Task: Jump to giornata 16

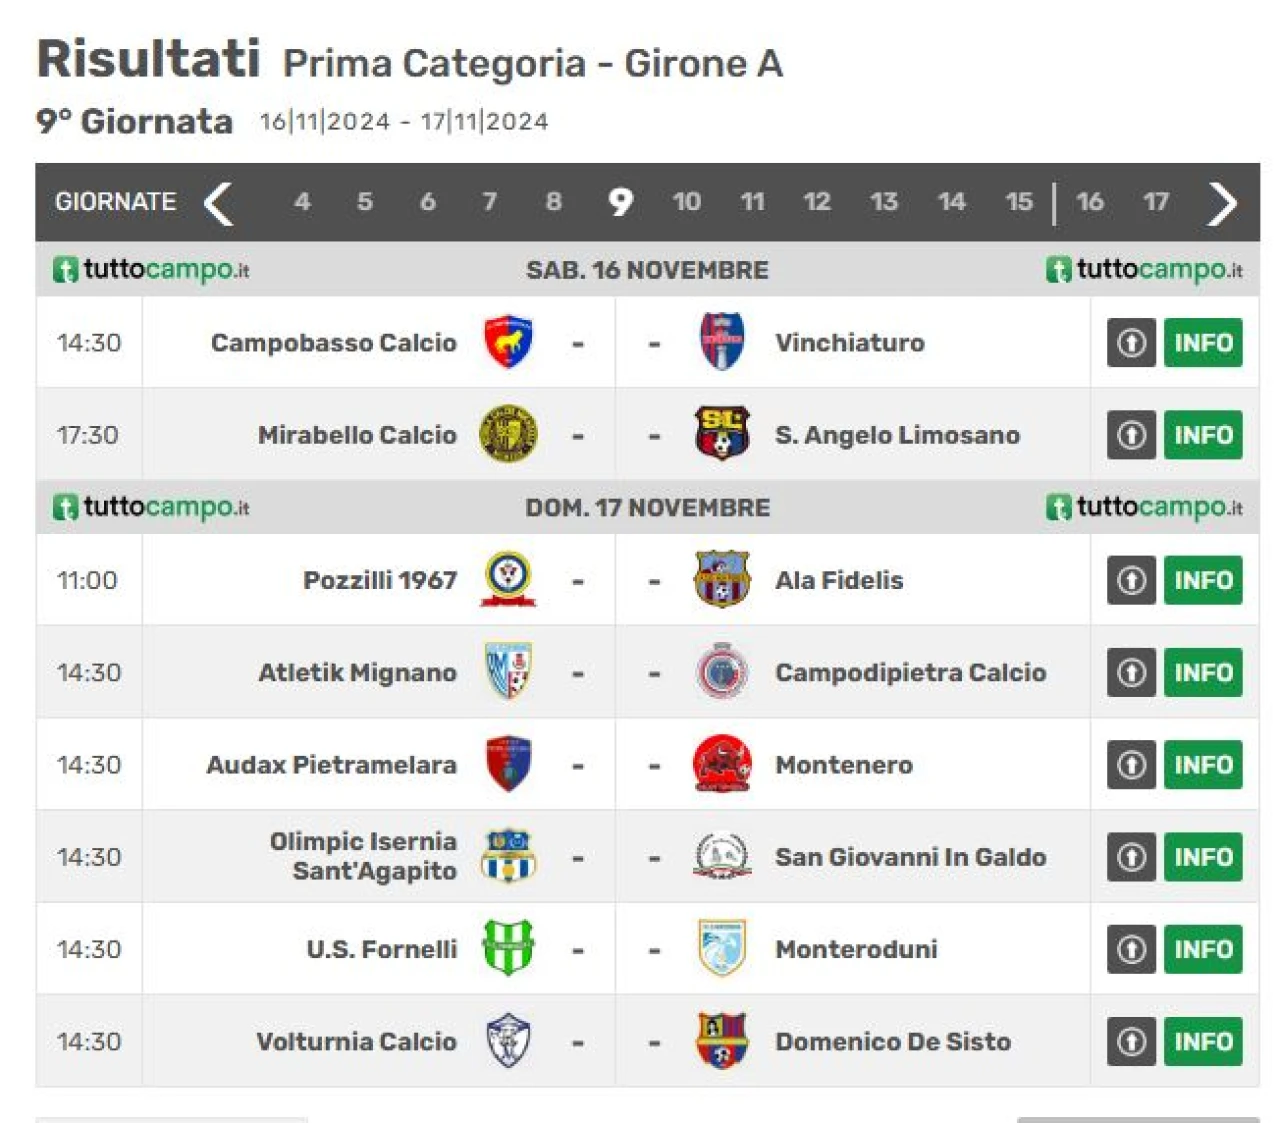Action: (x=1089, y=202)
